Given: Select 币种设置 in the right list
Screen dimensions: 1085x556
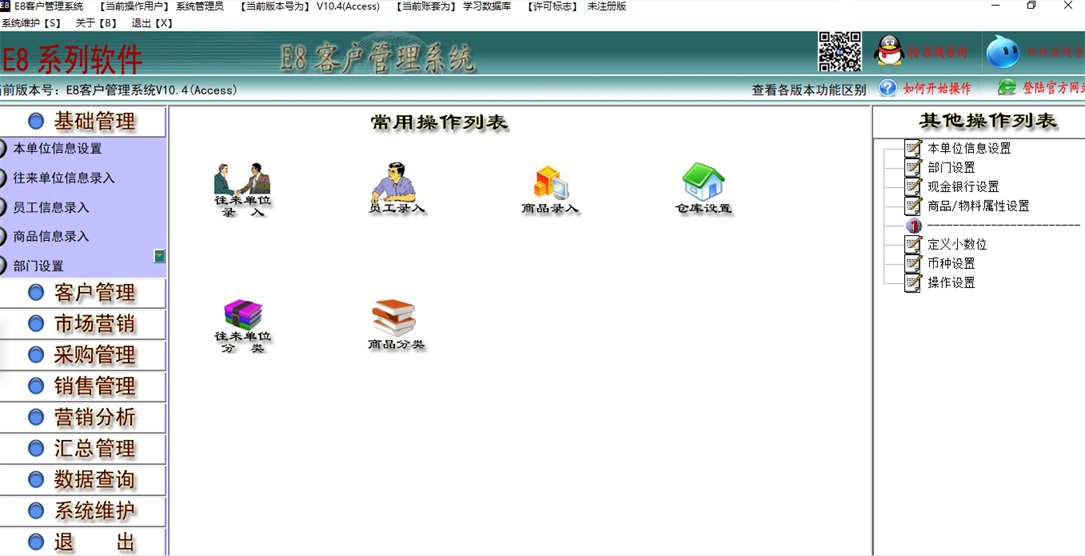Looking at the screenshot, I should click(950, 264).
